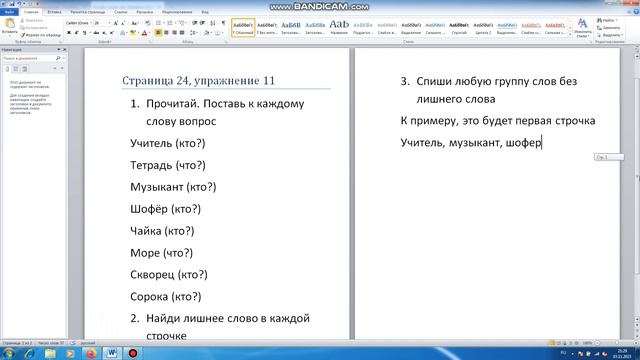Screen dimensions: 640x360
Task: Close the Navigation pane
Action: (64, 49)
